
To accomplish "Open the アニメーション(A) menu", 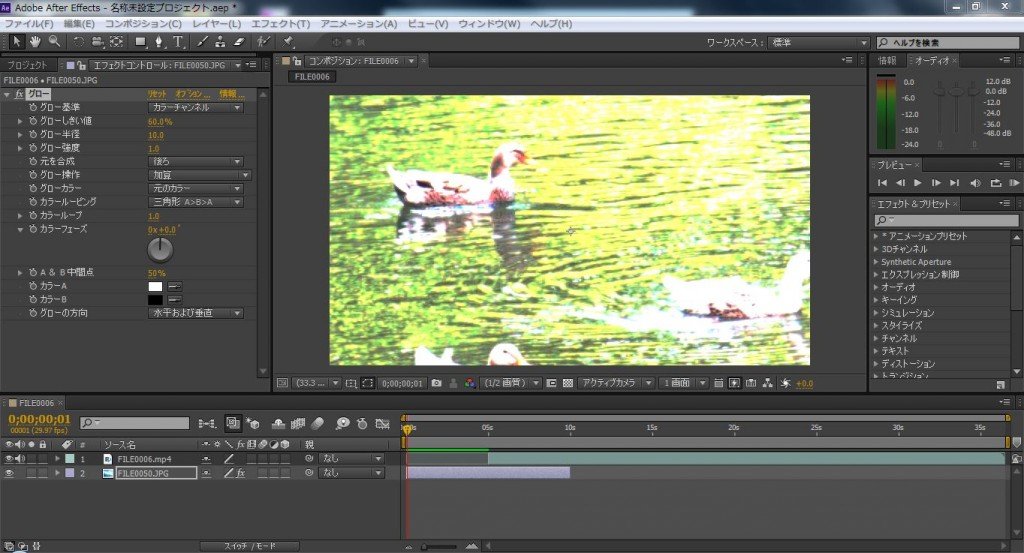I will (359, 24).
